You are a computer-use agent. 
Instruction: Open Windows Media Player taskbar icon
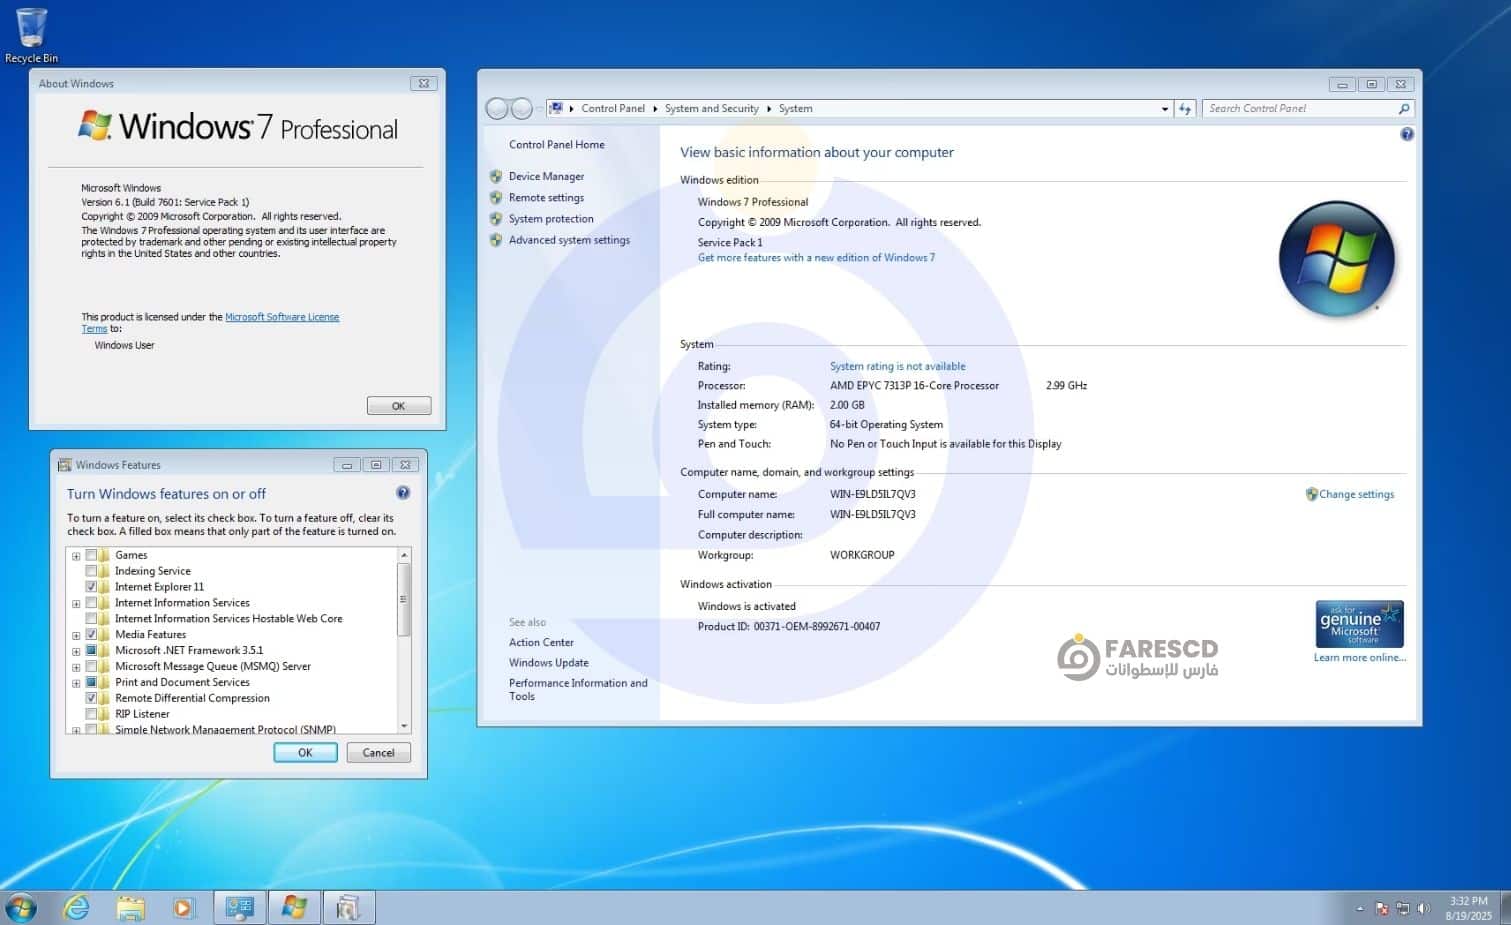click(x=183, y=908)
